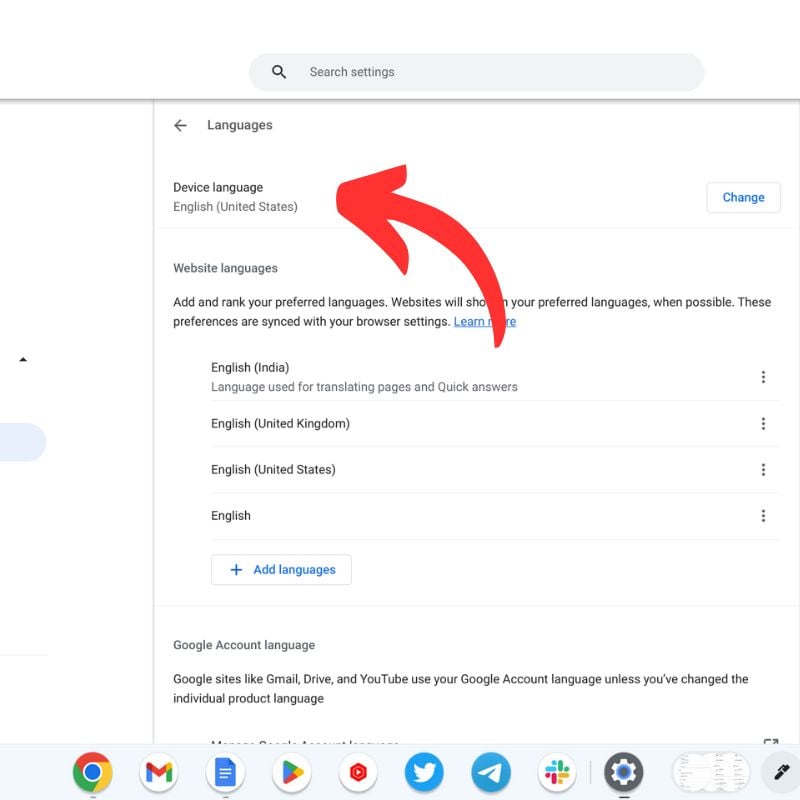Open the overflow menu for the English entry
The image size is (800, 800).
(764, 515)
